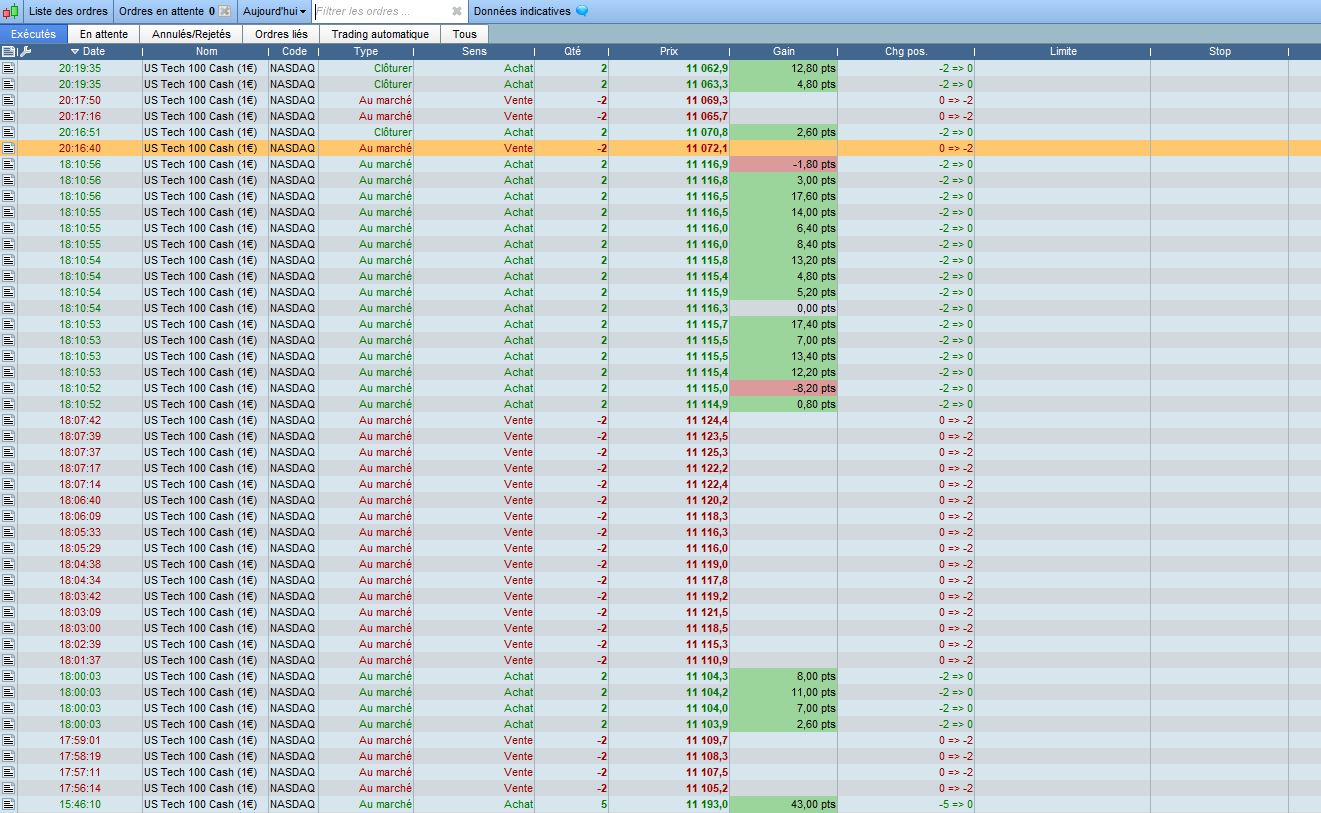Click the price 11 193,0
1321x813 pixels.
pos(707,804)
